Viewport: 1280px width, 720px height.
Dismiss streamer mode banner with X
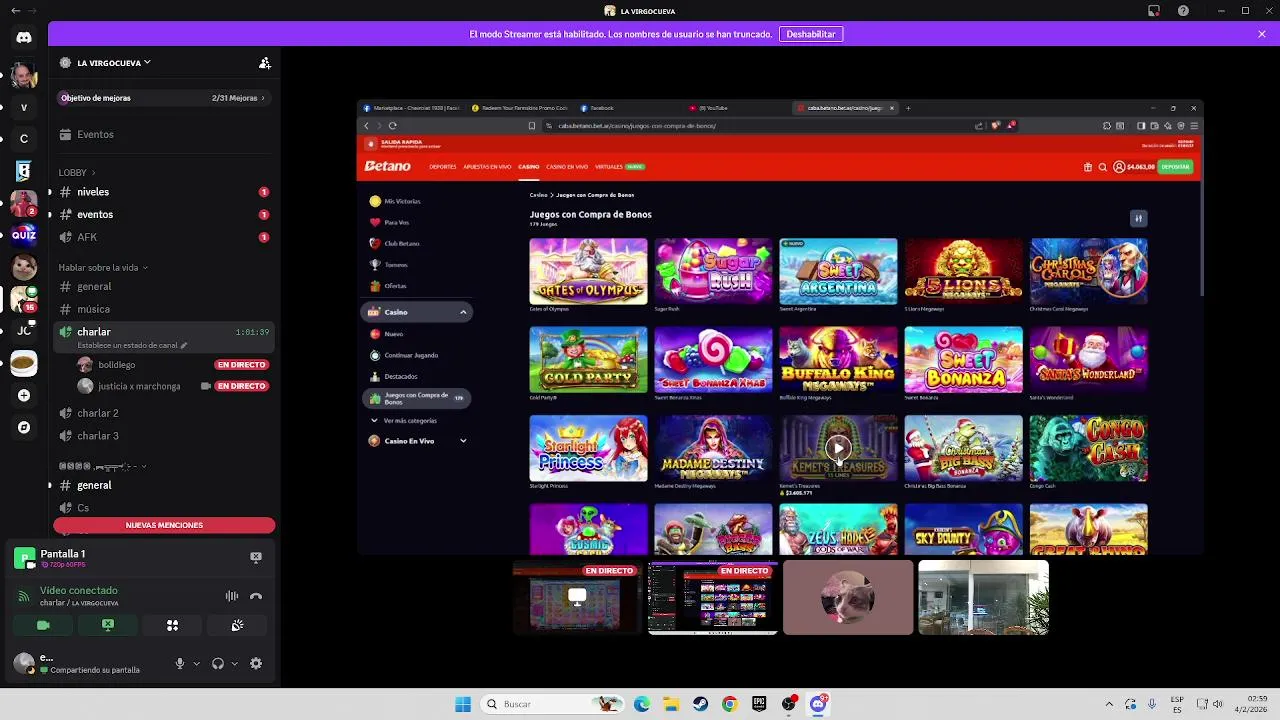coord(1262,34)
